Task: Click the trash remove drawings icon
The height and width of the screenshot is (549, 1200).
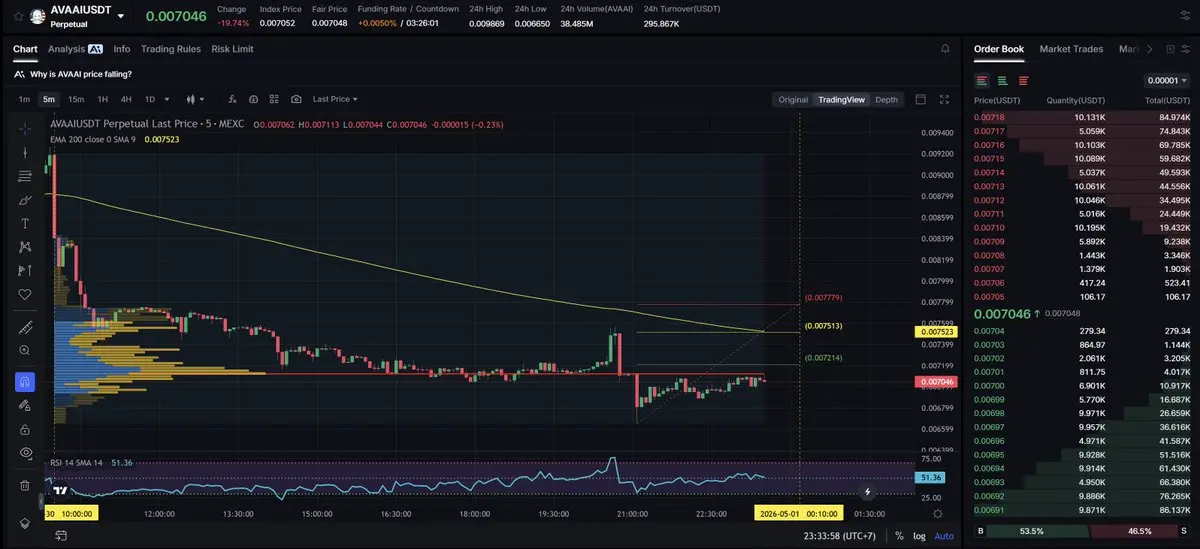Action: click(25, 486)
